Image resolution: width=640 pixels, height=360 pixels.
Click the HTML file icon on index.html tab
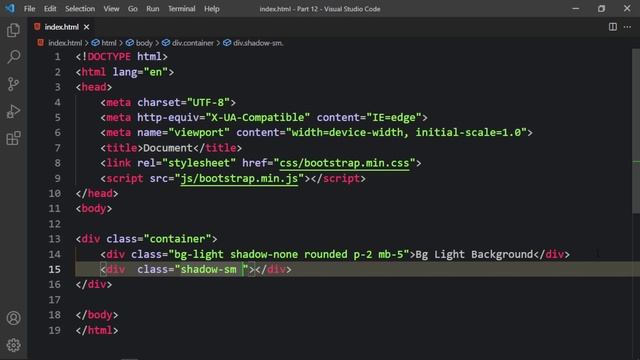(37, 27)
